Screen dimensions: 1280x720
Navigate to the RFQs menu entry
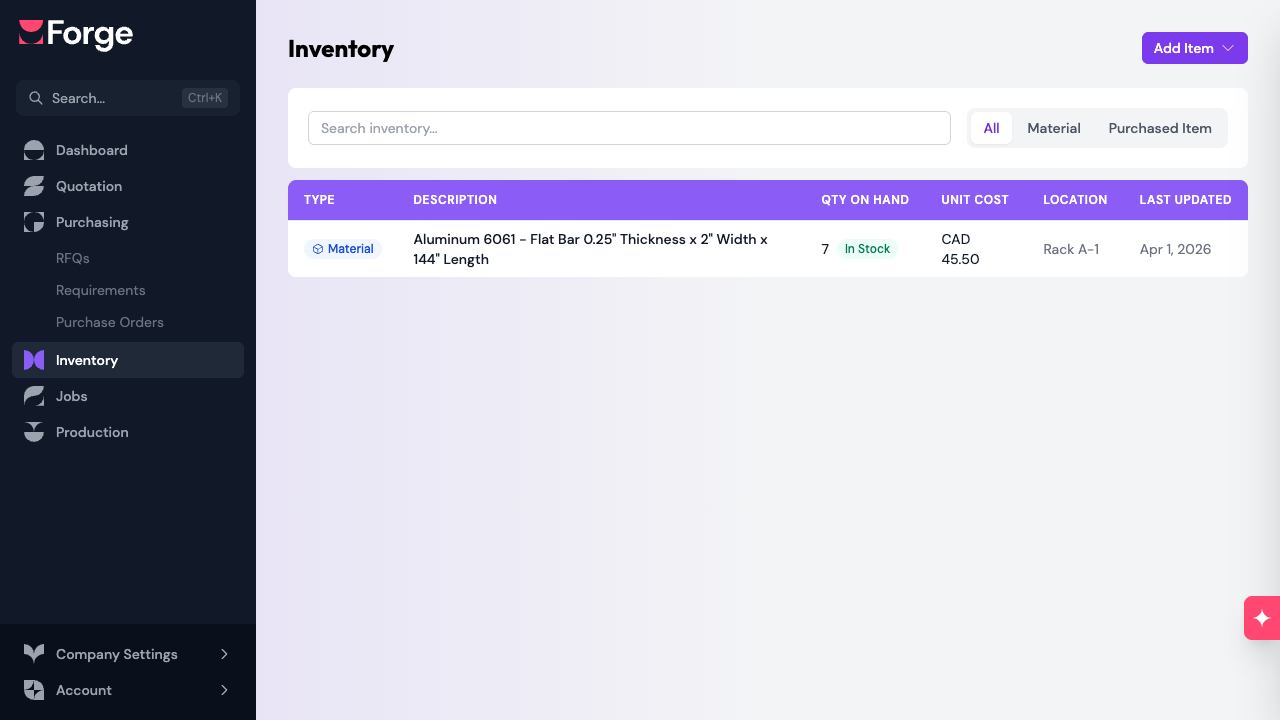click(x=72, y=258)
